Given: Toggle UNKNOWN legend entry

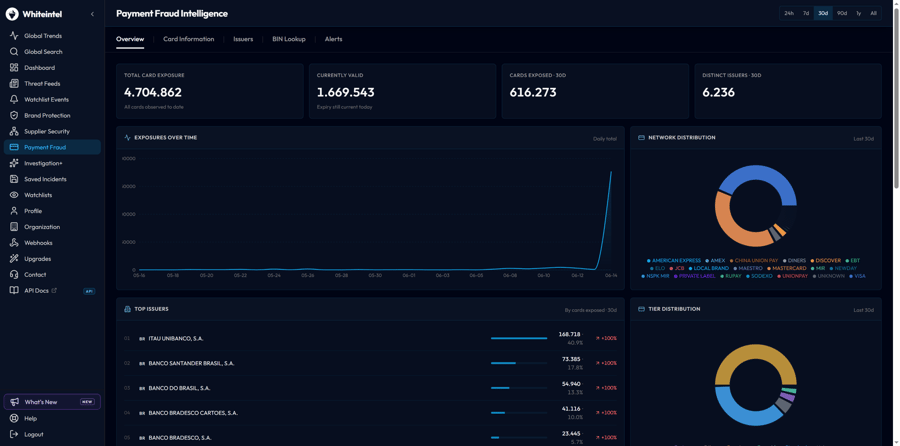Looking at the screenshot, I should point(827,276).
